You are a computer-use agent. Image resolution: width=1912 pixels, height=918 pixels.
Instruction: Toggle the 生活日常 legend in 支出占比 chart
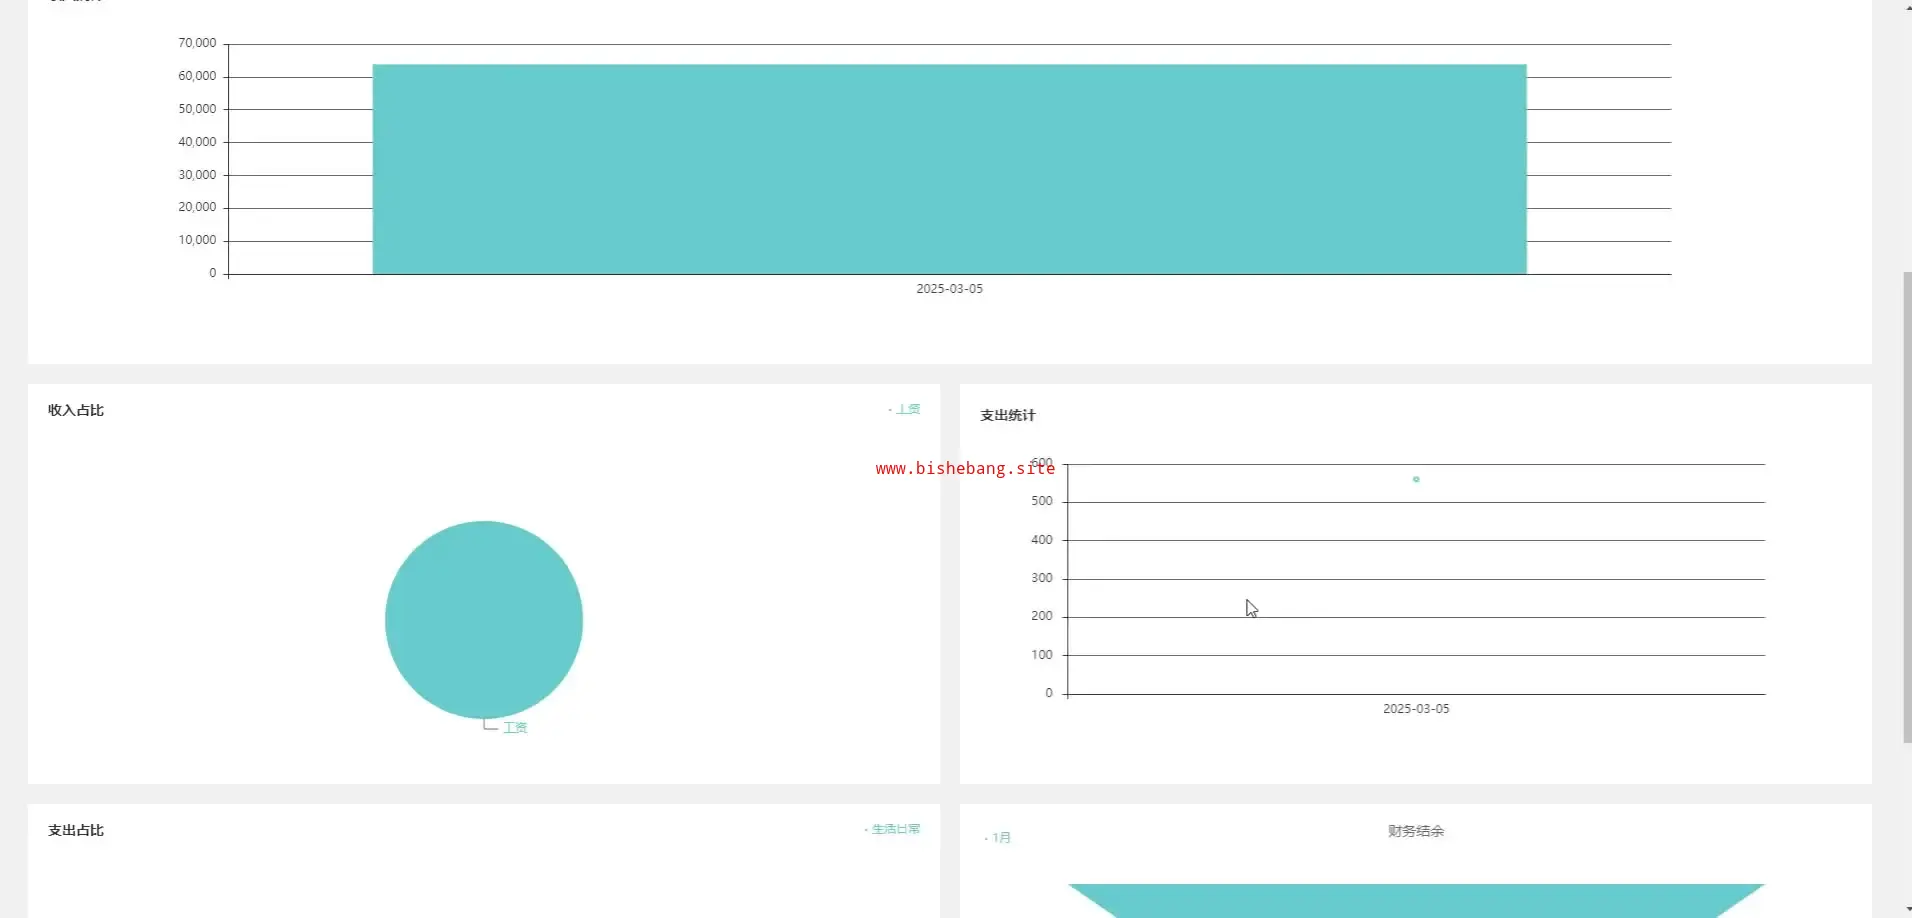pos(893,829)
